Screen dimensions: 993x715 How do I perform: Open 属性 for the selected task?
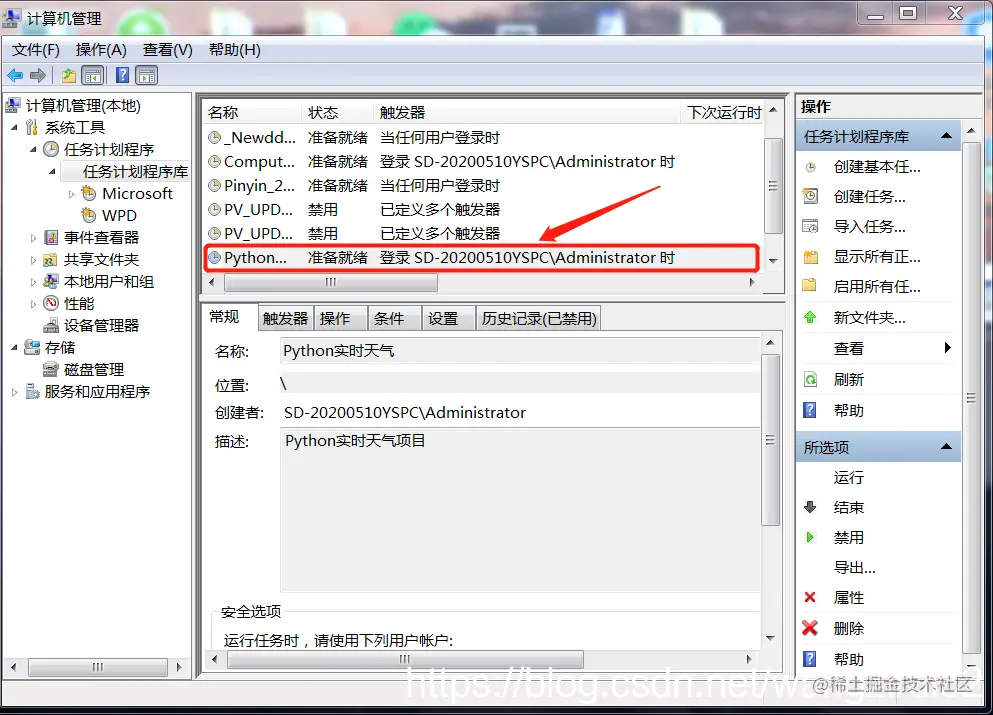(848, 597)
